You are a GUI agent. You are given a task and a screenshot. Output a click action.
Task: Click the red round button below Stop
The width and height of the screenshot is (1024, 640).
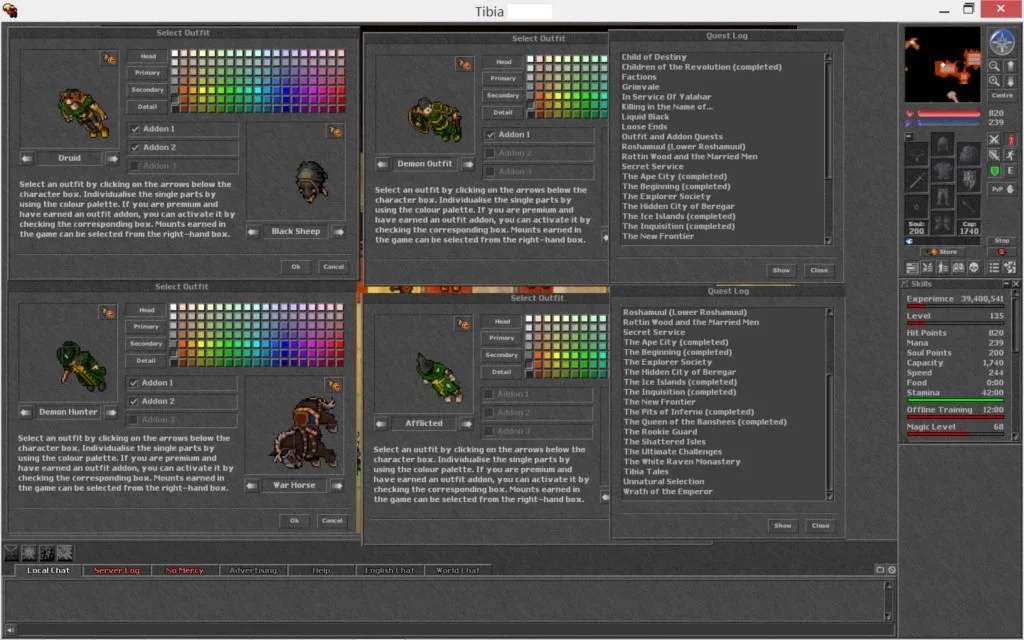tap(1002, 252)
